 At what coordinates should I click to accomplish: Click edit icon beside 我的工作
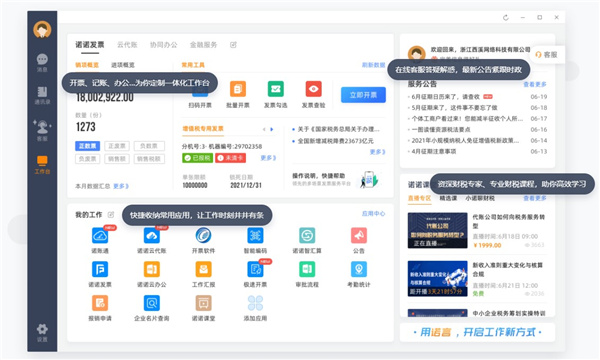click(x=111, y=214)
